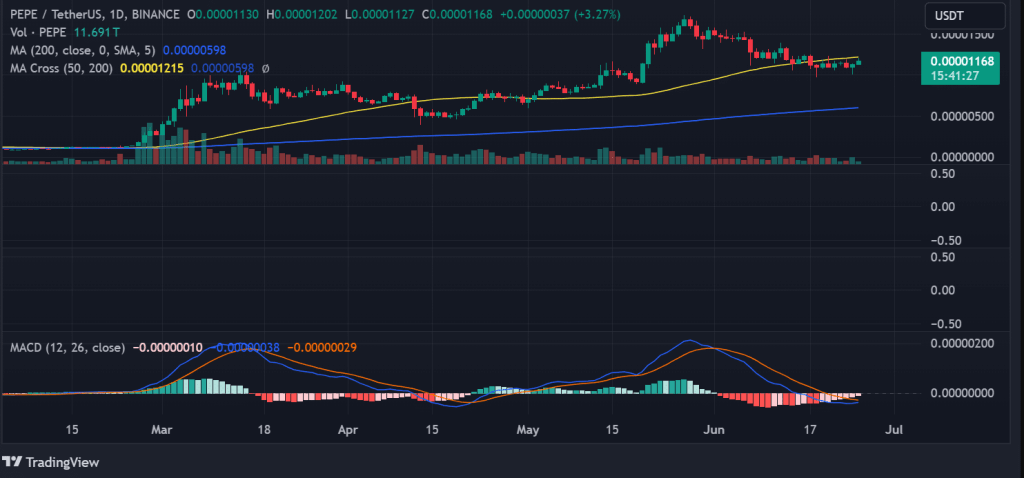Screen dimensions: 1024x478
Task: Click the 0.00000500 price axis label
Action: [x=962, y=117]
